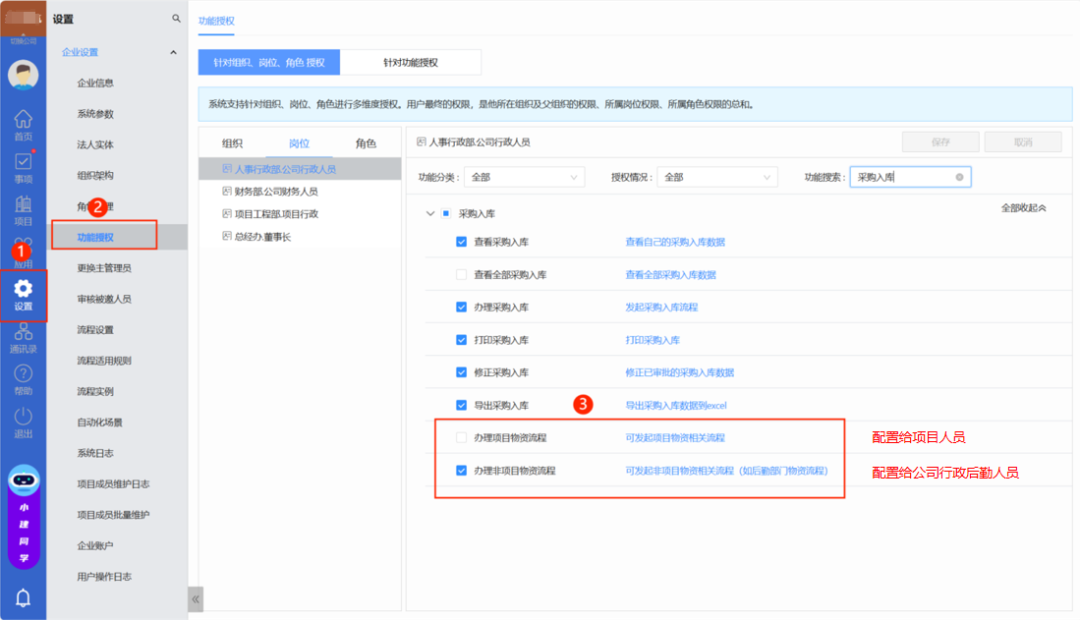The height and width of the screenshot is (620, 1080).
Task: Select the 角色 tab
Action: pyautogui.click(x=366, y=144)
